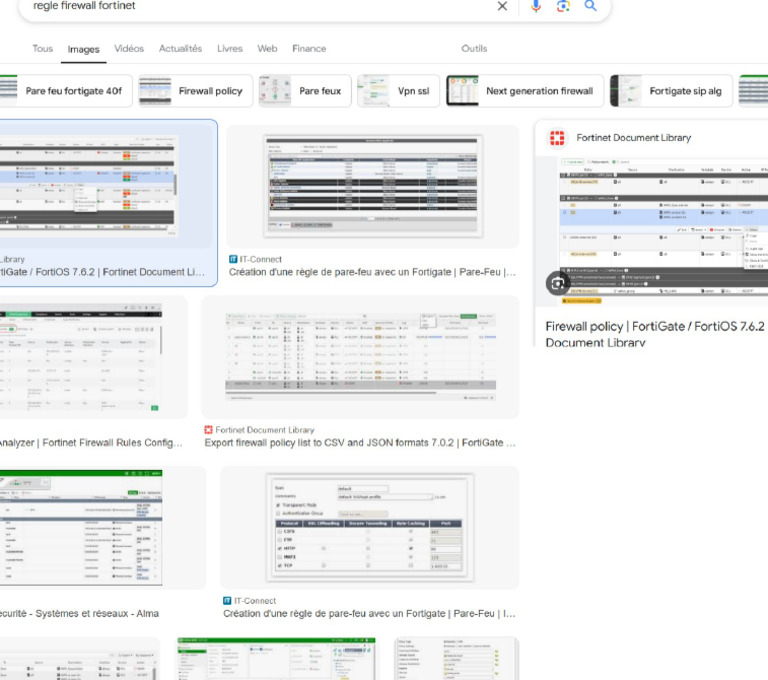The width and height of the screenshot is (768, 680).
Task: Click the blue magnifier search icon
Action: (590, 6)
